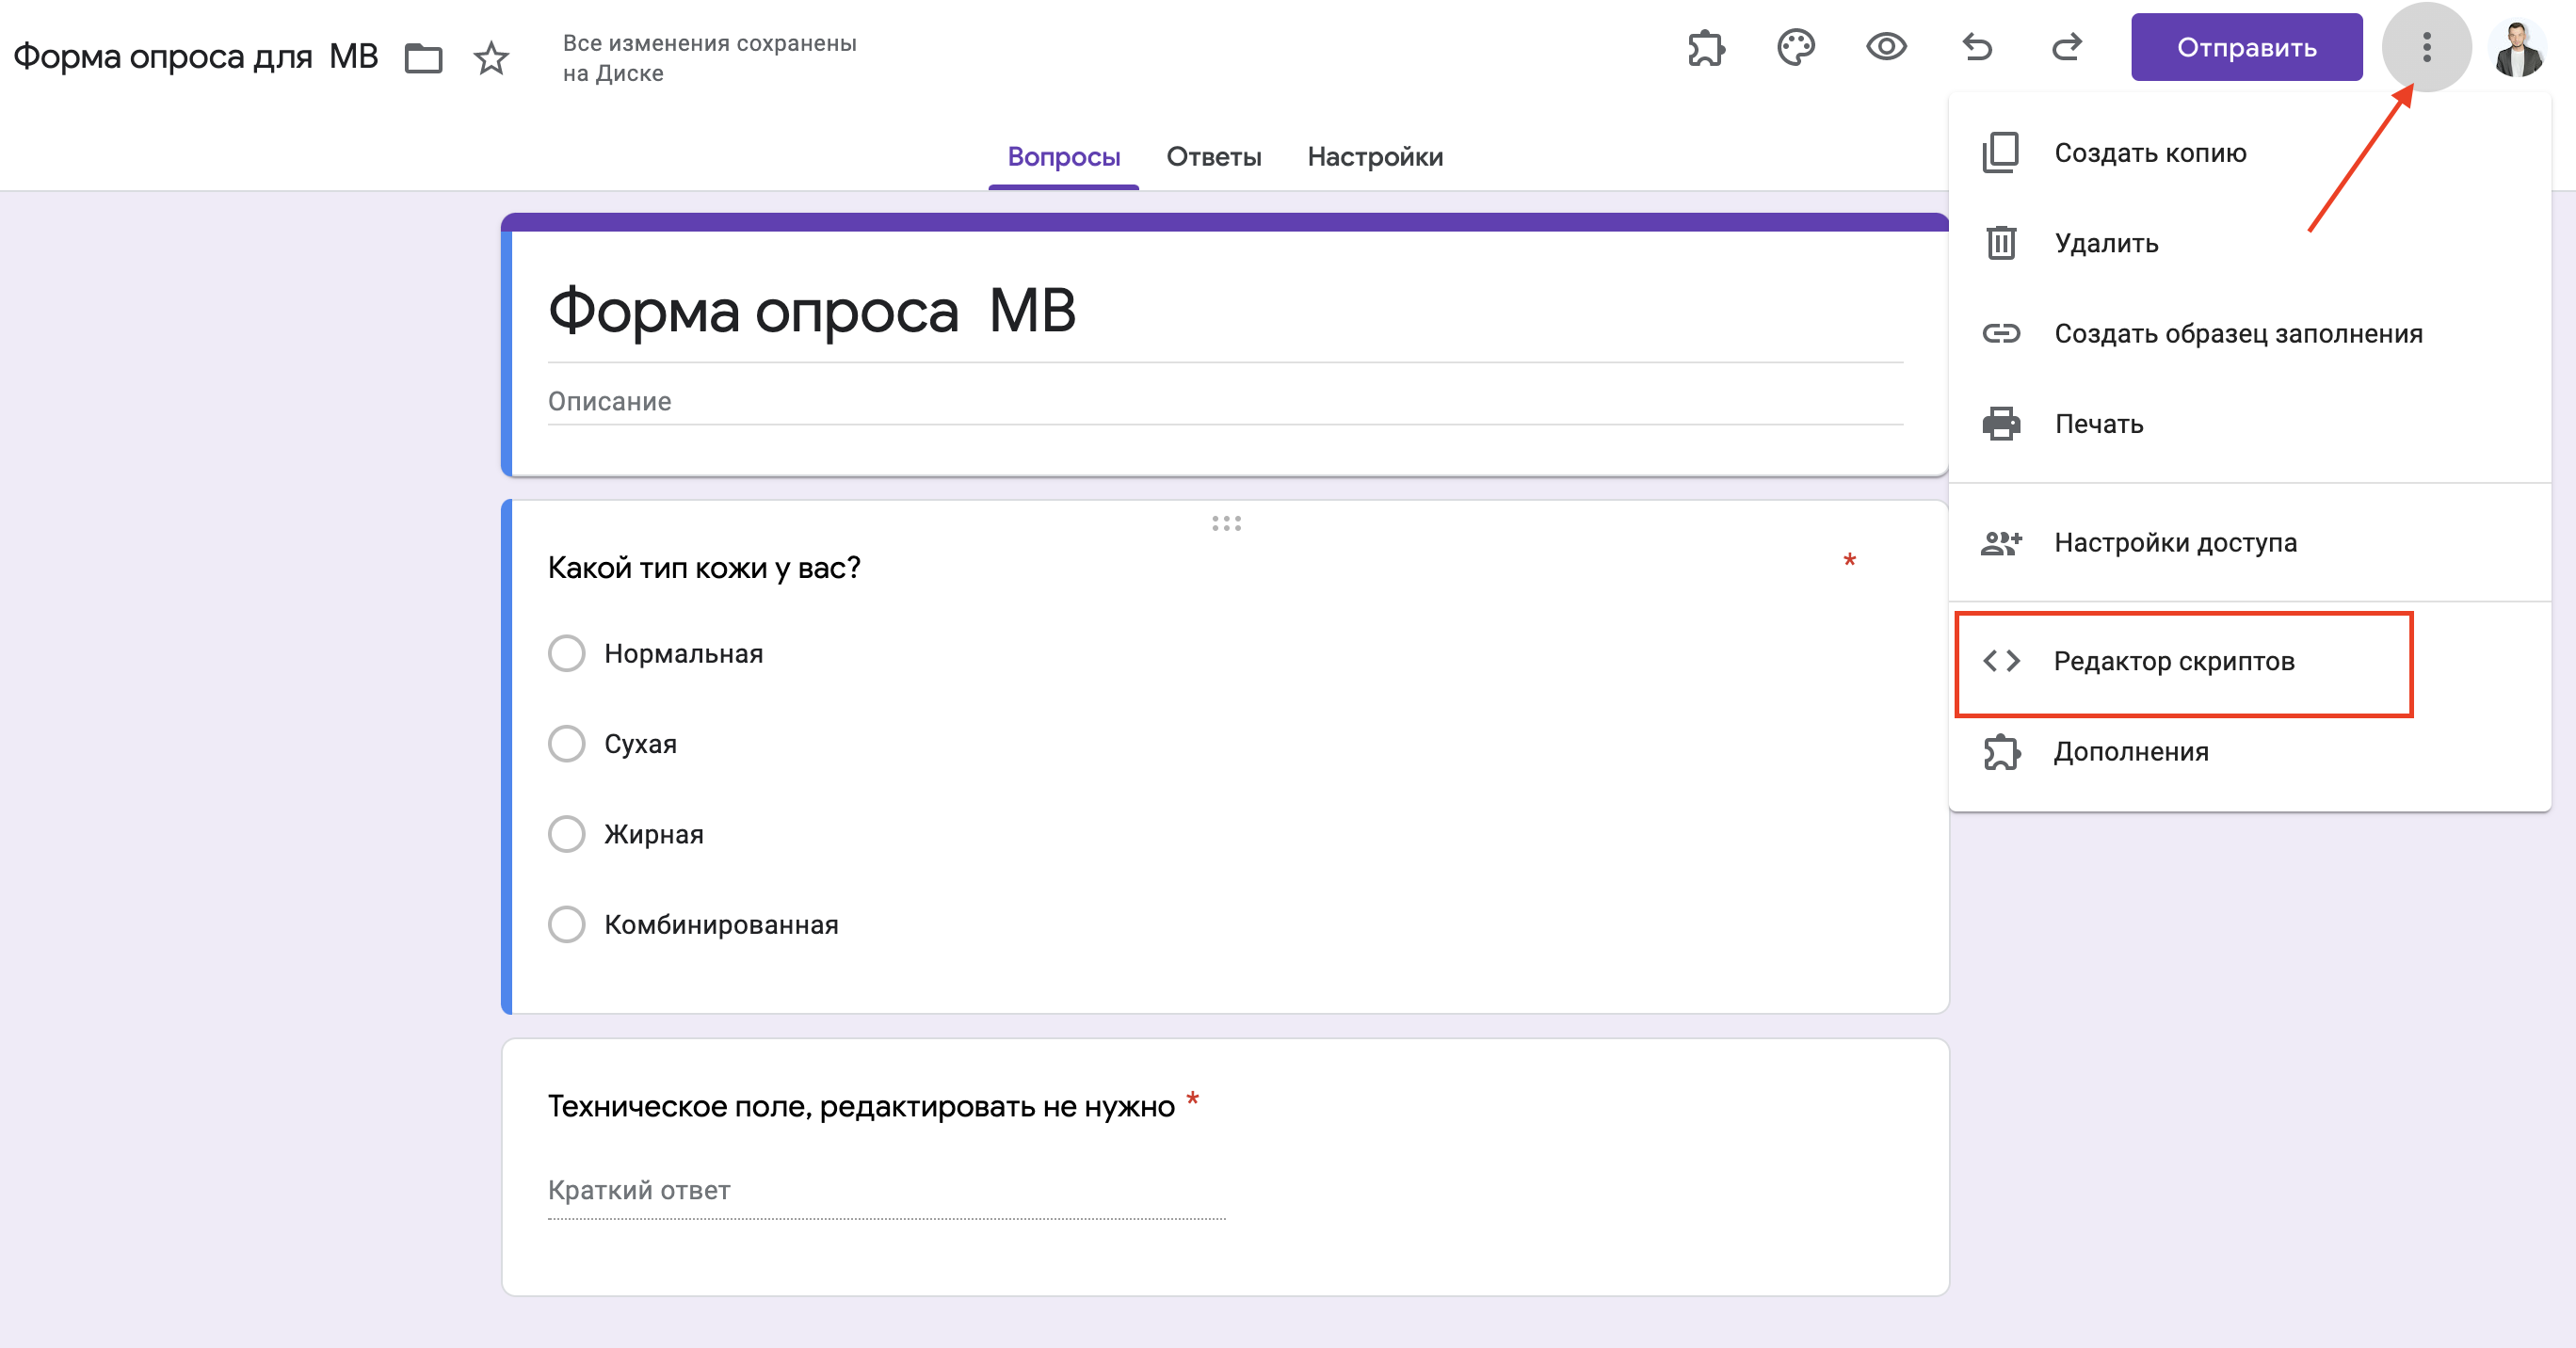2576x1348 pixels.
Task: Choose Создать образец заполнения menu entry
Action: (x=2249, y=333)
